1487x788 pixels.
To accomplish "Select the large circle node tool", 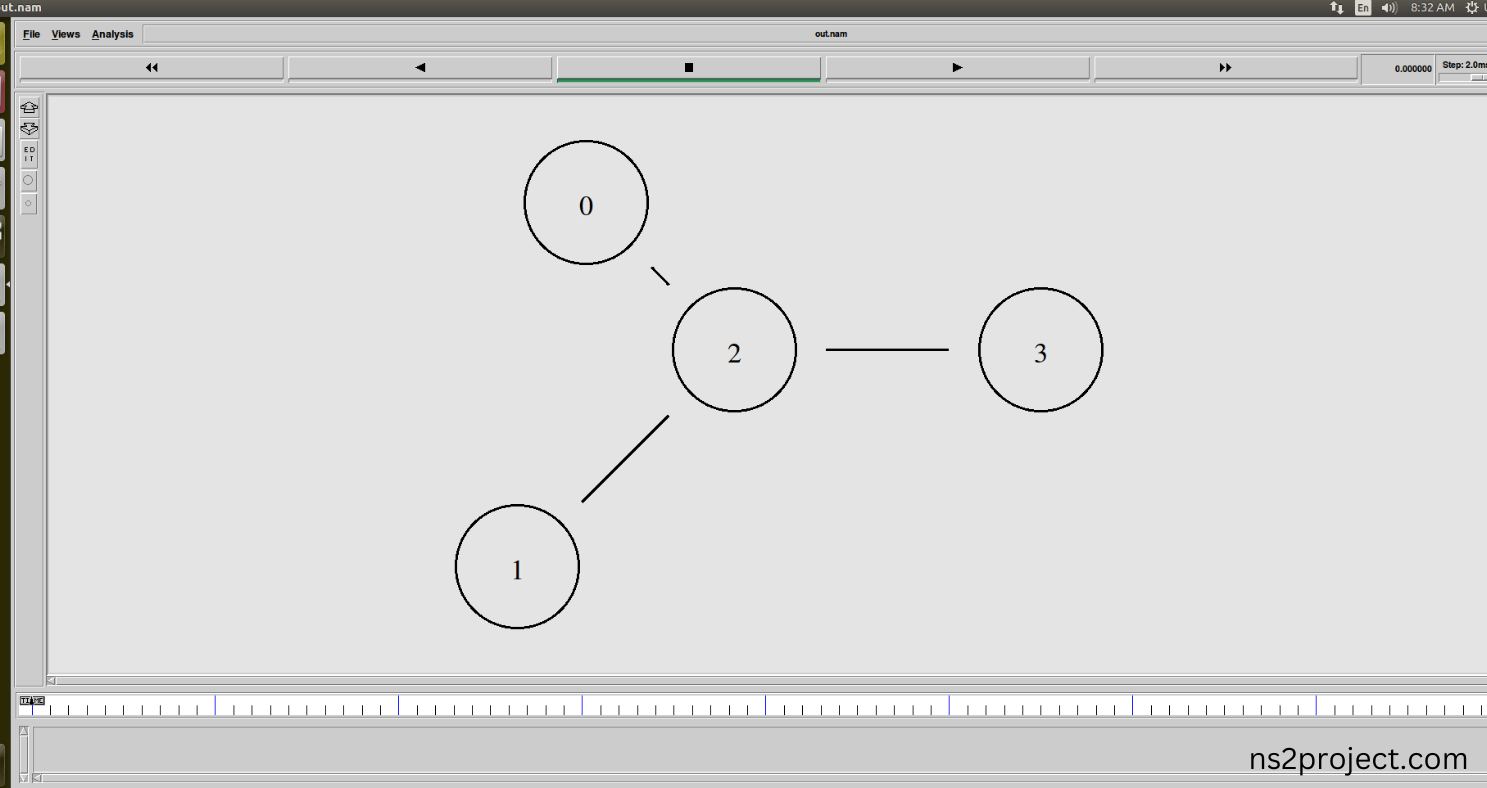I will 29,181.
